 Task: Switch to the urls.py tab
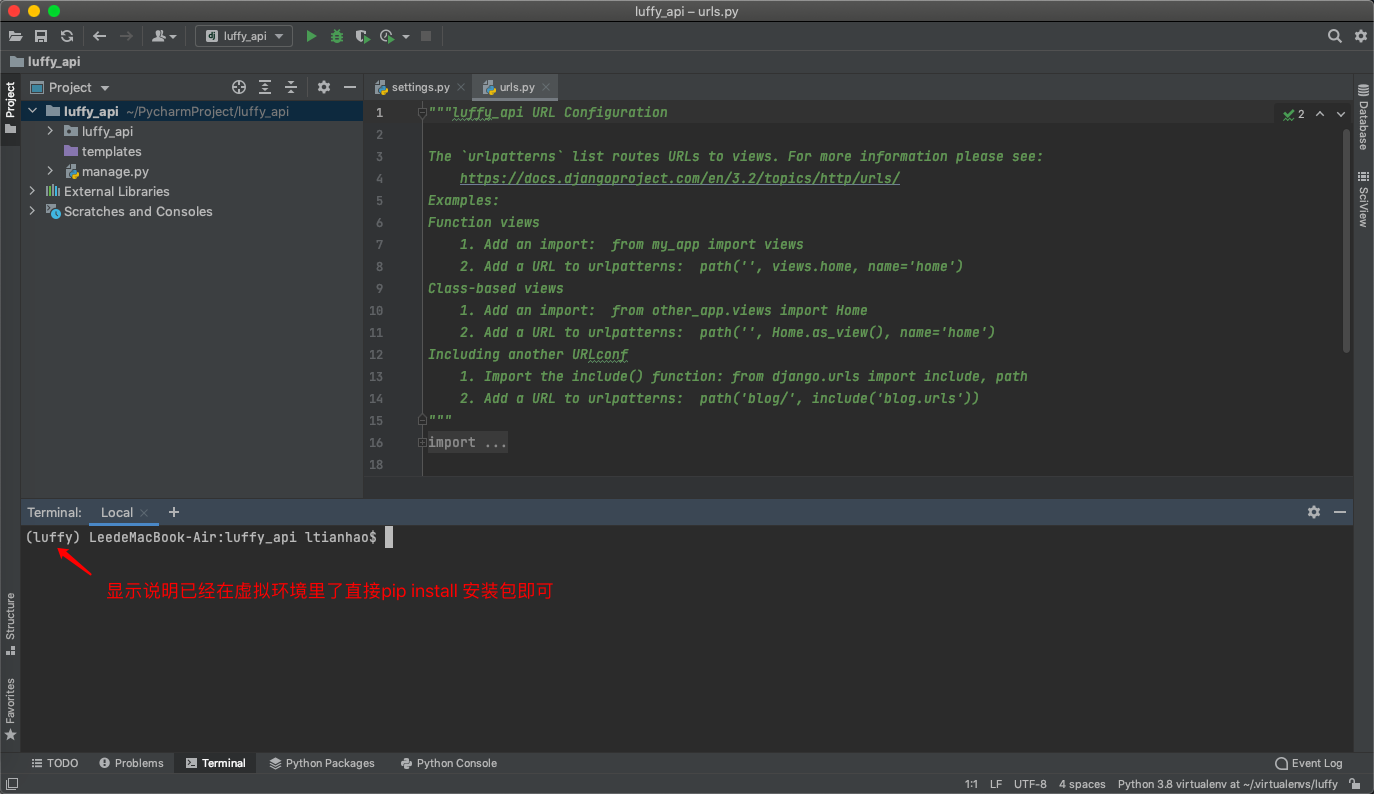pyautogui.click(x=516, y=87)
